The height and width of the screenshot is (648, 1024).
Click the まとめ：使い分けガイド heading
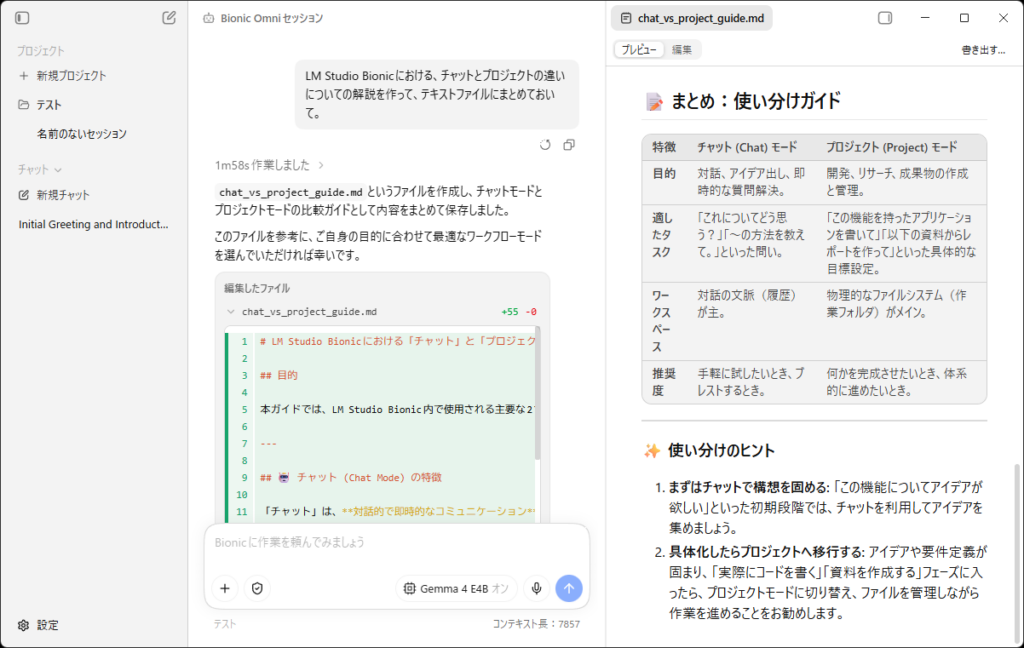click(755, 101)
